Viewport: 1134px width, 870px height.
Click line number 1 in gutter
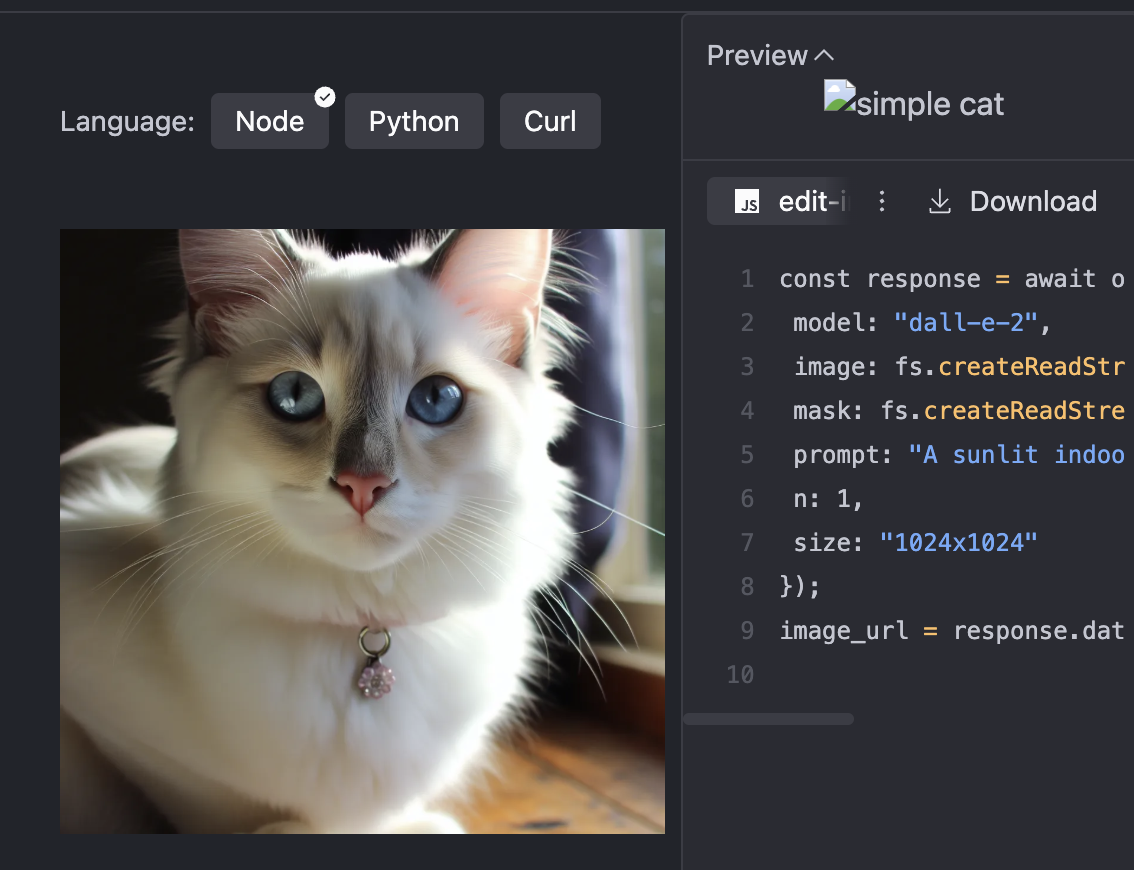[747, 279]
